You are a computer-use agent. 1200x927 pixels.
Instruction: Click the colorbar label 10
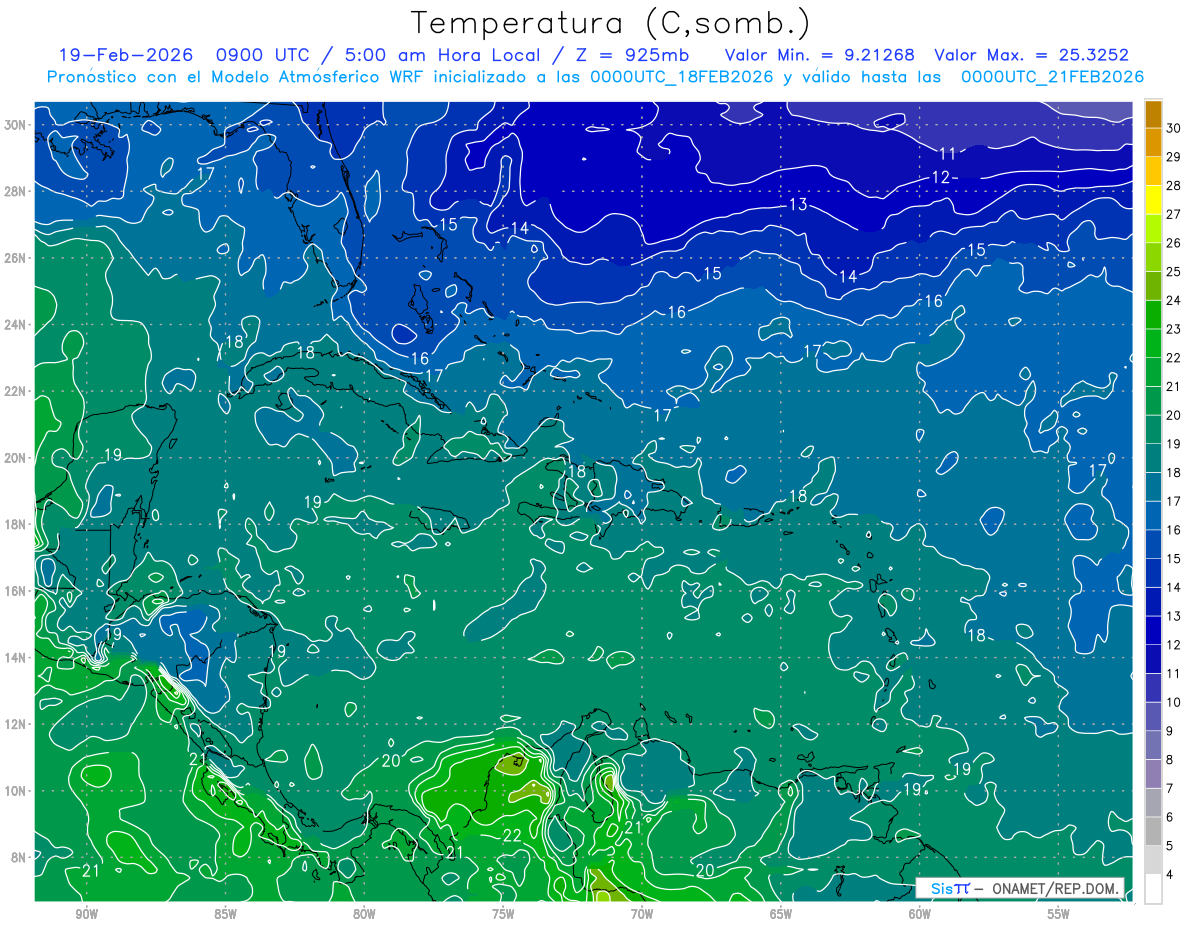point(1174,703)
